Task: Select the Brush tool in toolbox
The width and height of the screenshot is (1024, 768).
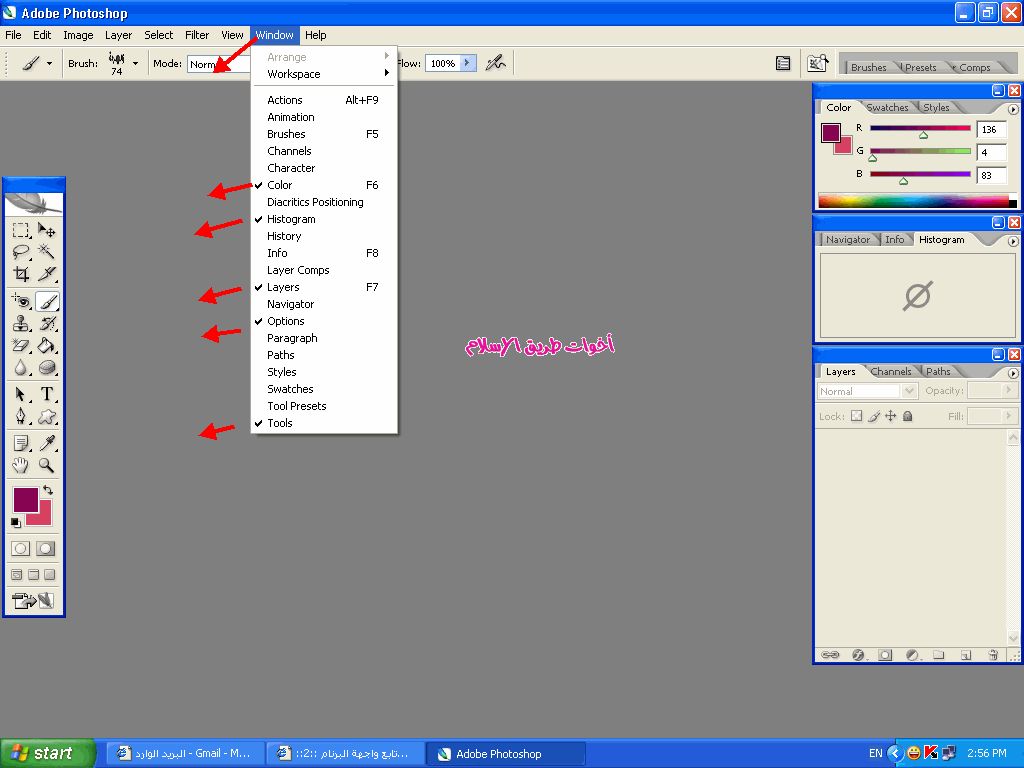Action: (47, 301)
